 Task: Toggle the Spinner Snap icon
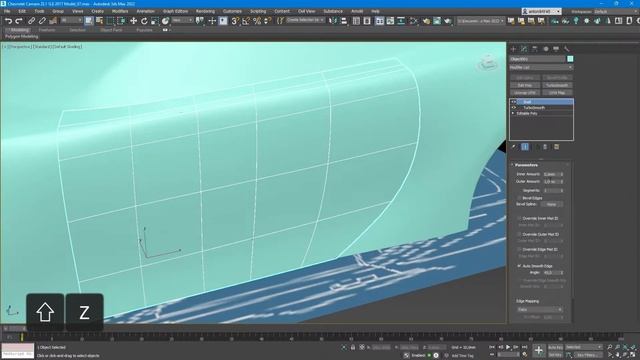pyautogui.click(x=267, y=21)
